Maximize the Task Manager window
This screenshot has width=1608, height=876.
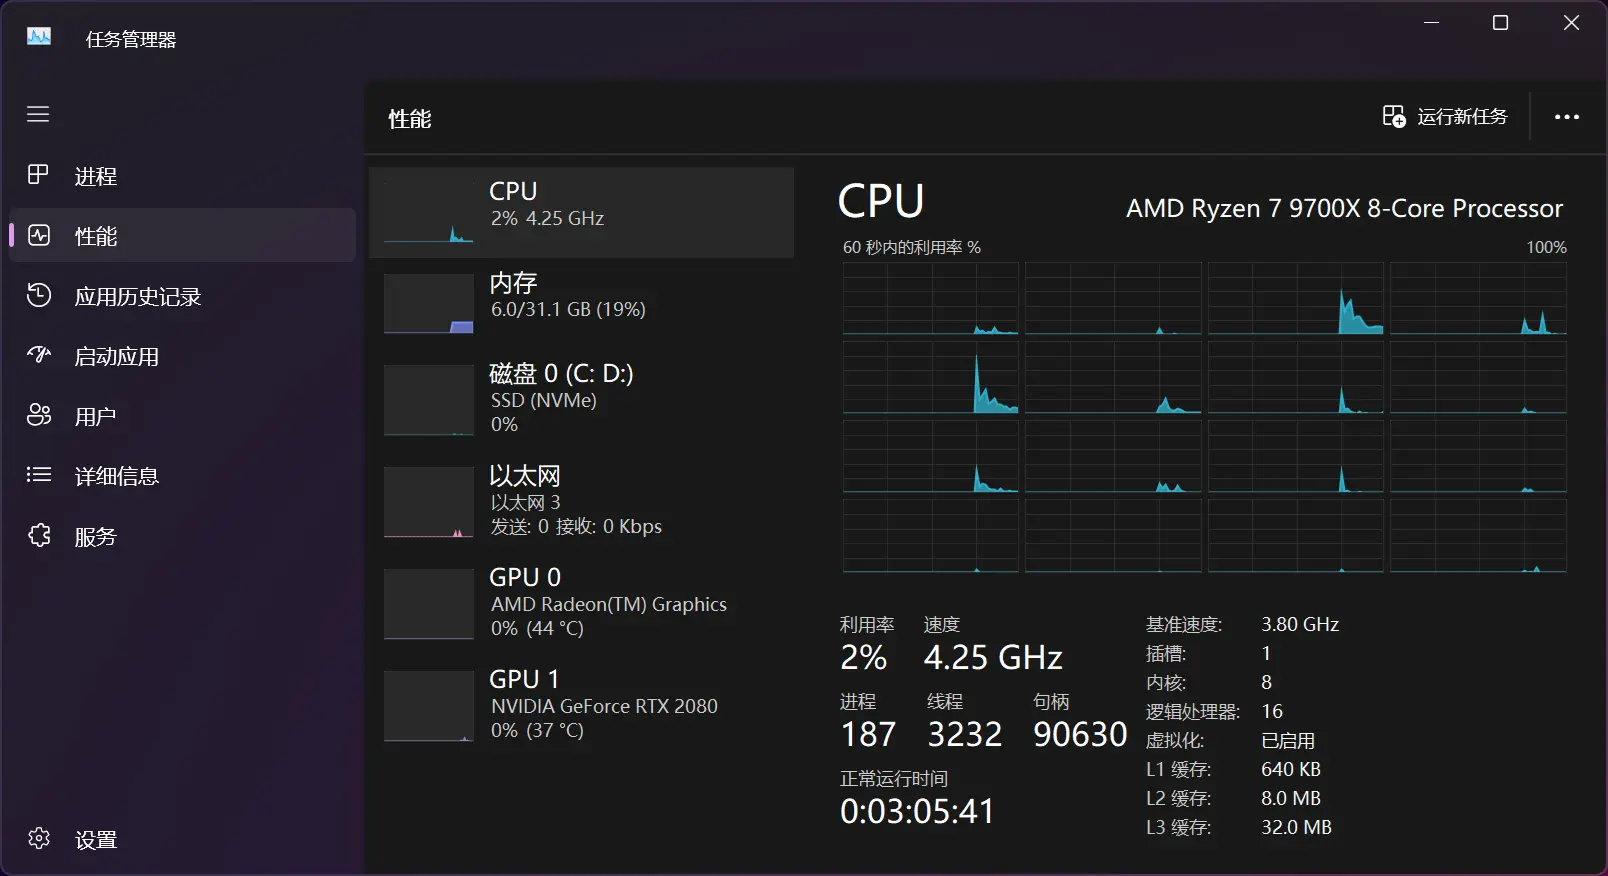pos(1500,22)
